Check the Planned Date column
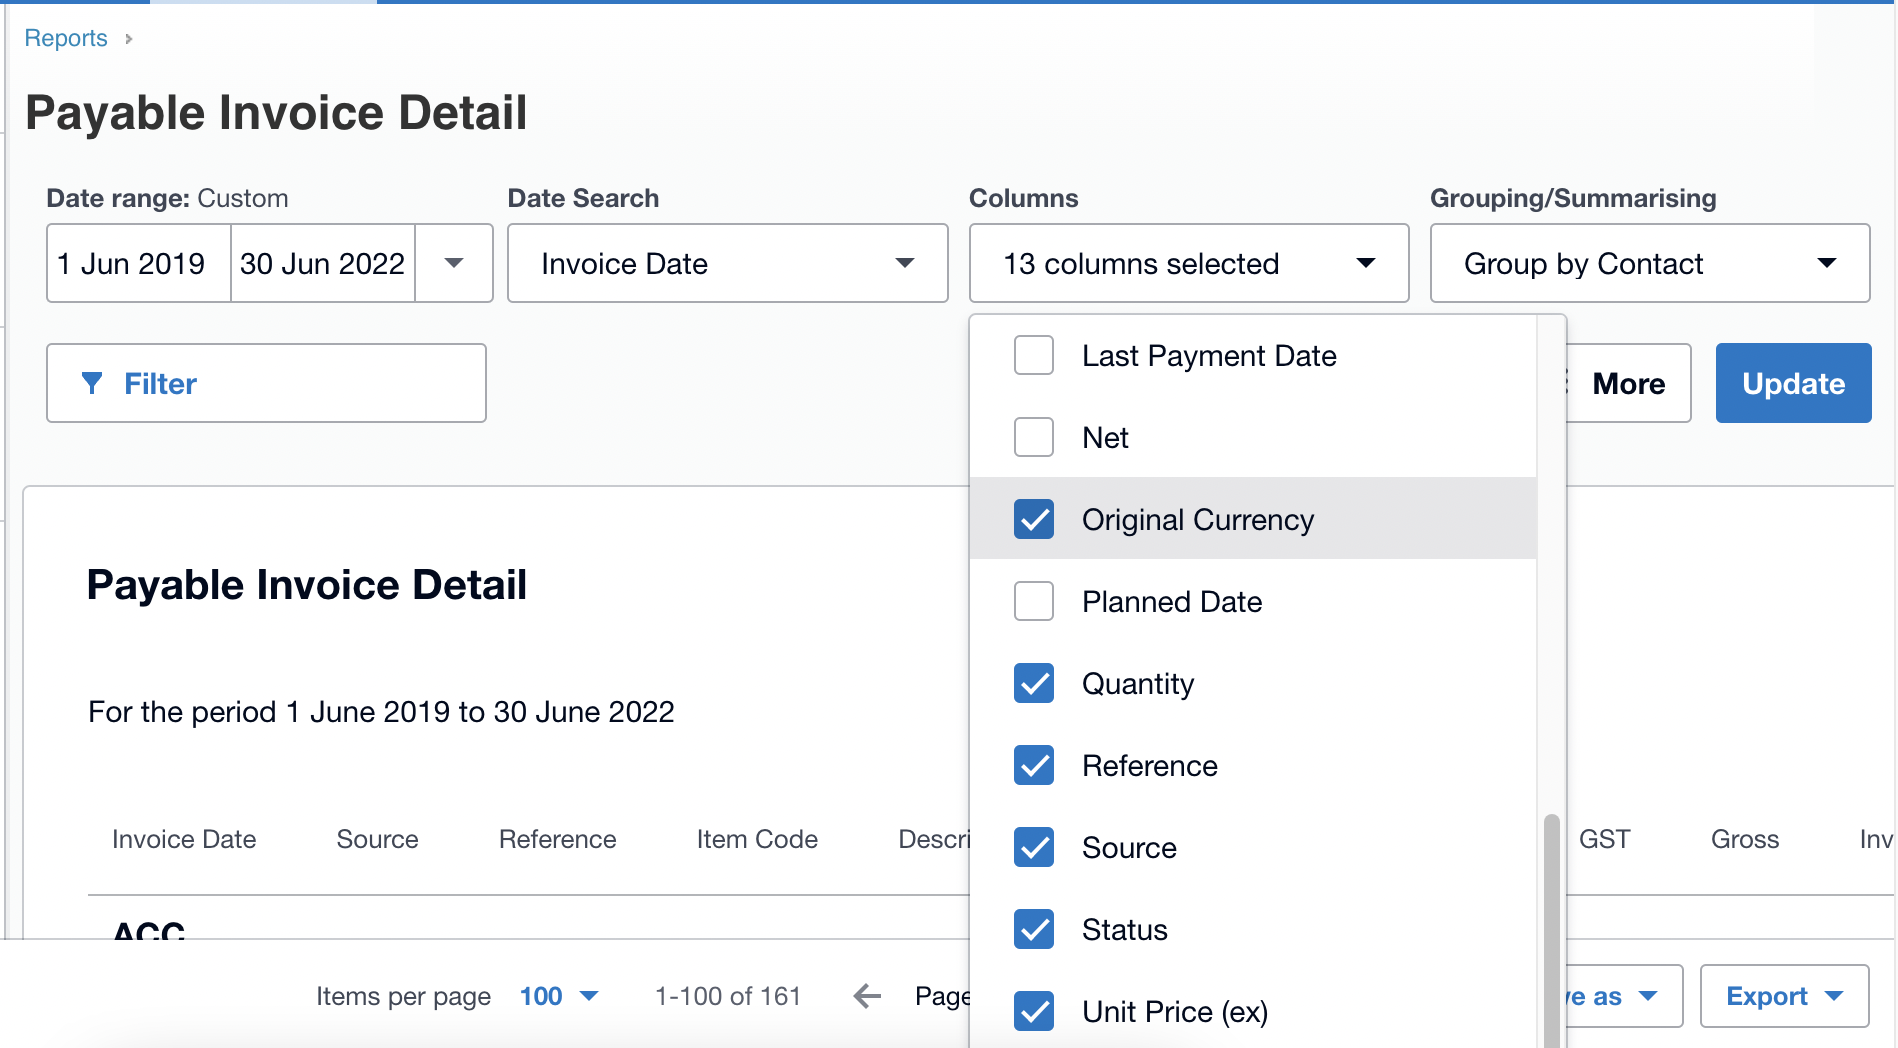1898x1048 pixels. pos(1033,601)
